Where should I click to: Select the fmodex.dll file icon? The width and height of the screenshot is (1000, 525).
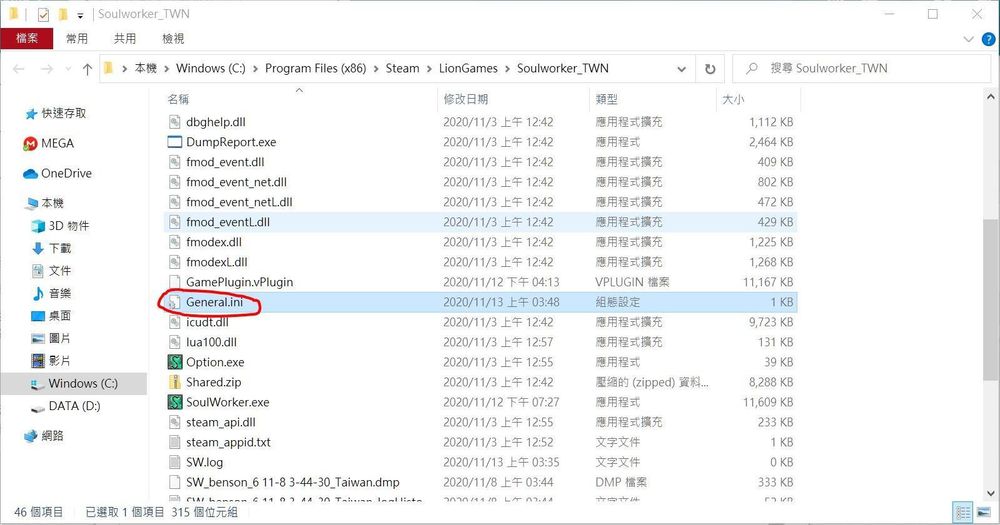[174, 242]
